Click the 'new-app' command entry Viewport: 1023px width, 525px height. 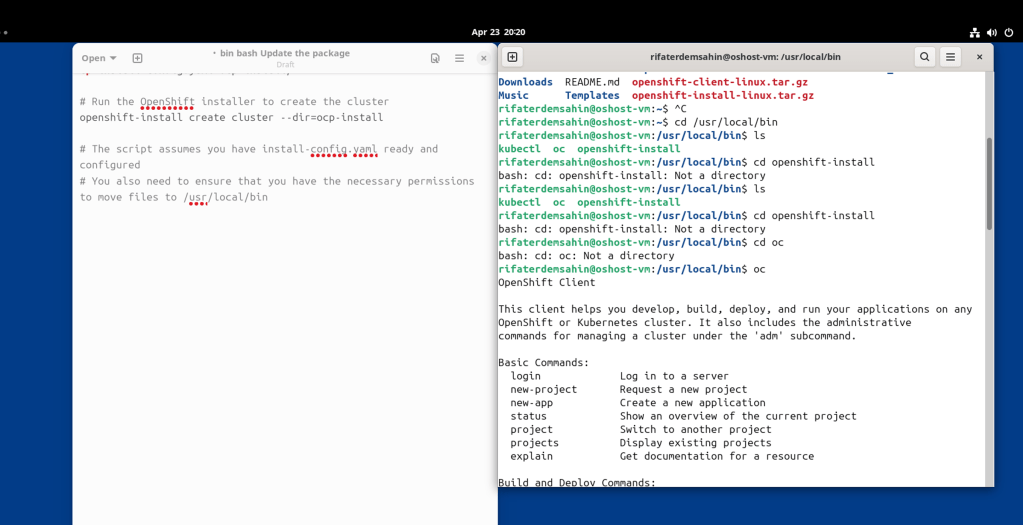[x=532, y=402]
